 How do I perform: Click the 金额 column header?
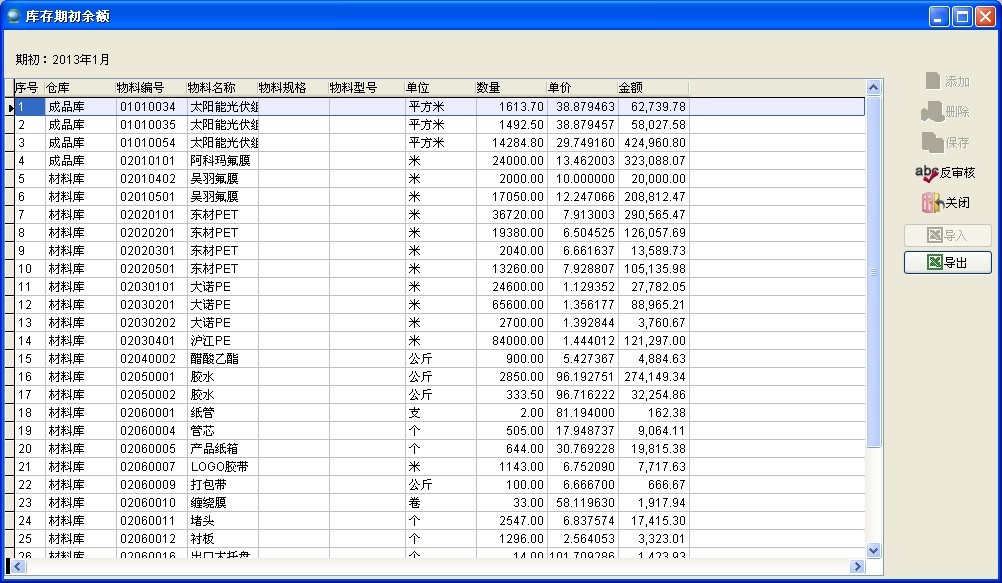tap(630, 88)
